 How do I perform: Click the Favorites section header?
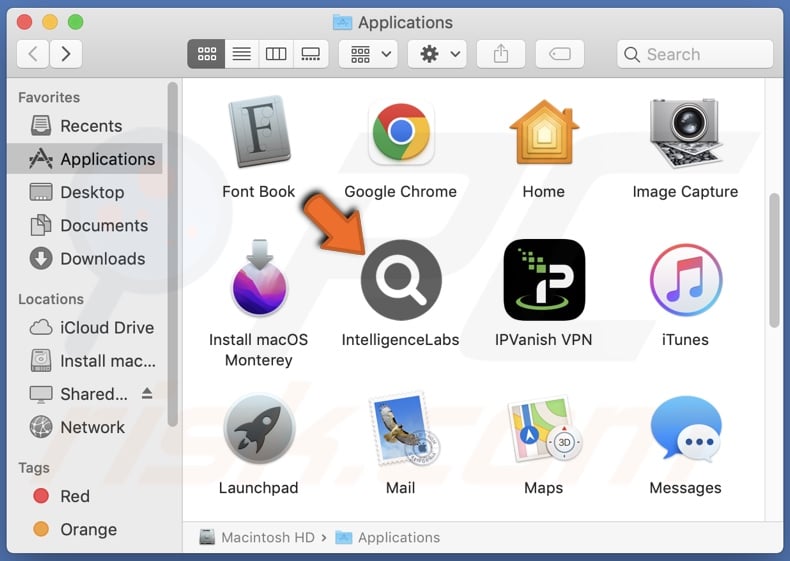[49, 97]
